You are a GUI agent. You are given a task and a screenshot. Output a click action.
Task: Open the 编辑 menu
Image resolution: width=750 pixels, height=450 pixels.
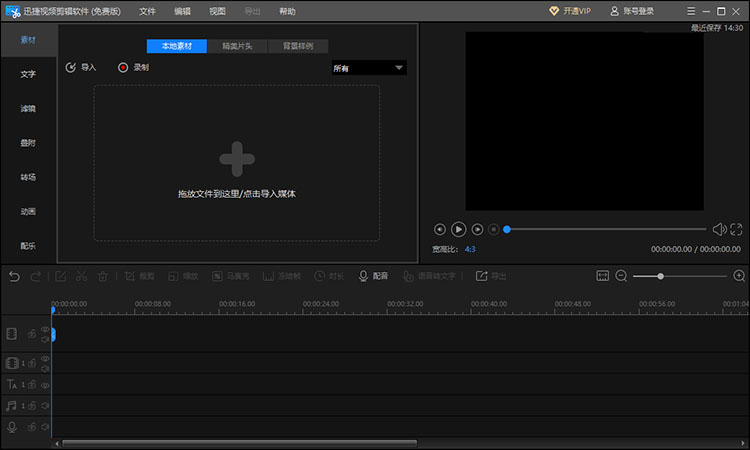coord(182,11)
